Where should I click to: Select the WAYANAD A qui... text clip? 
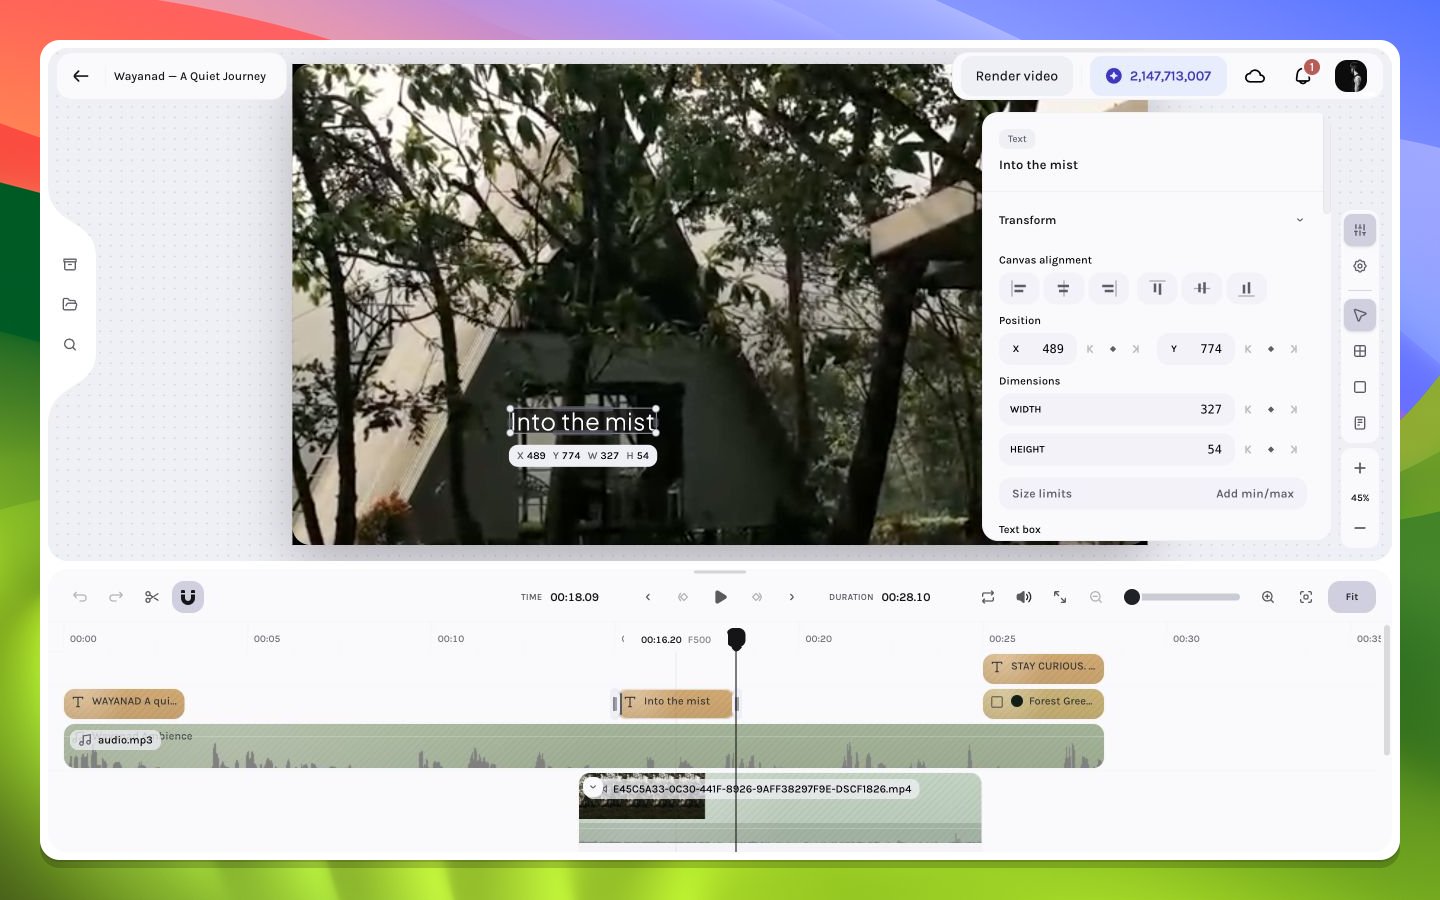coord(124,703)
